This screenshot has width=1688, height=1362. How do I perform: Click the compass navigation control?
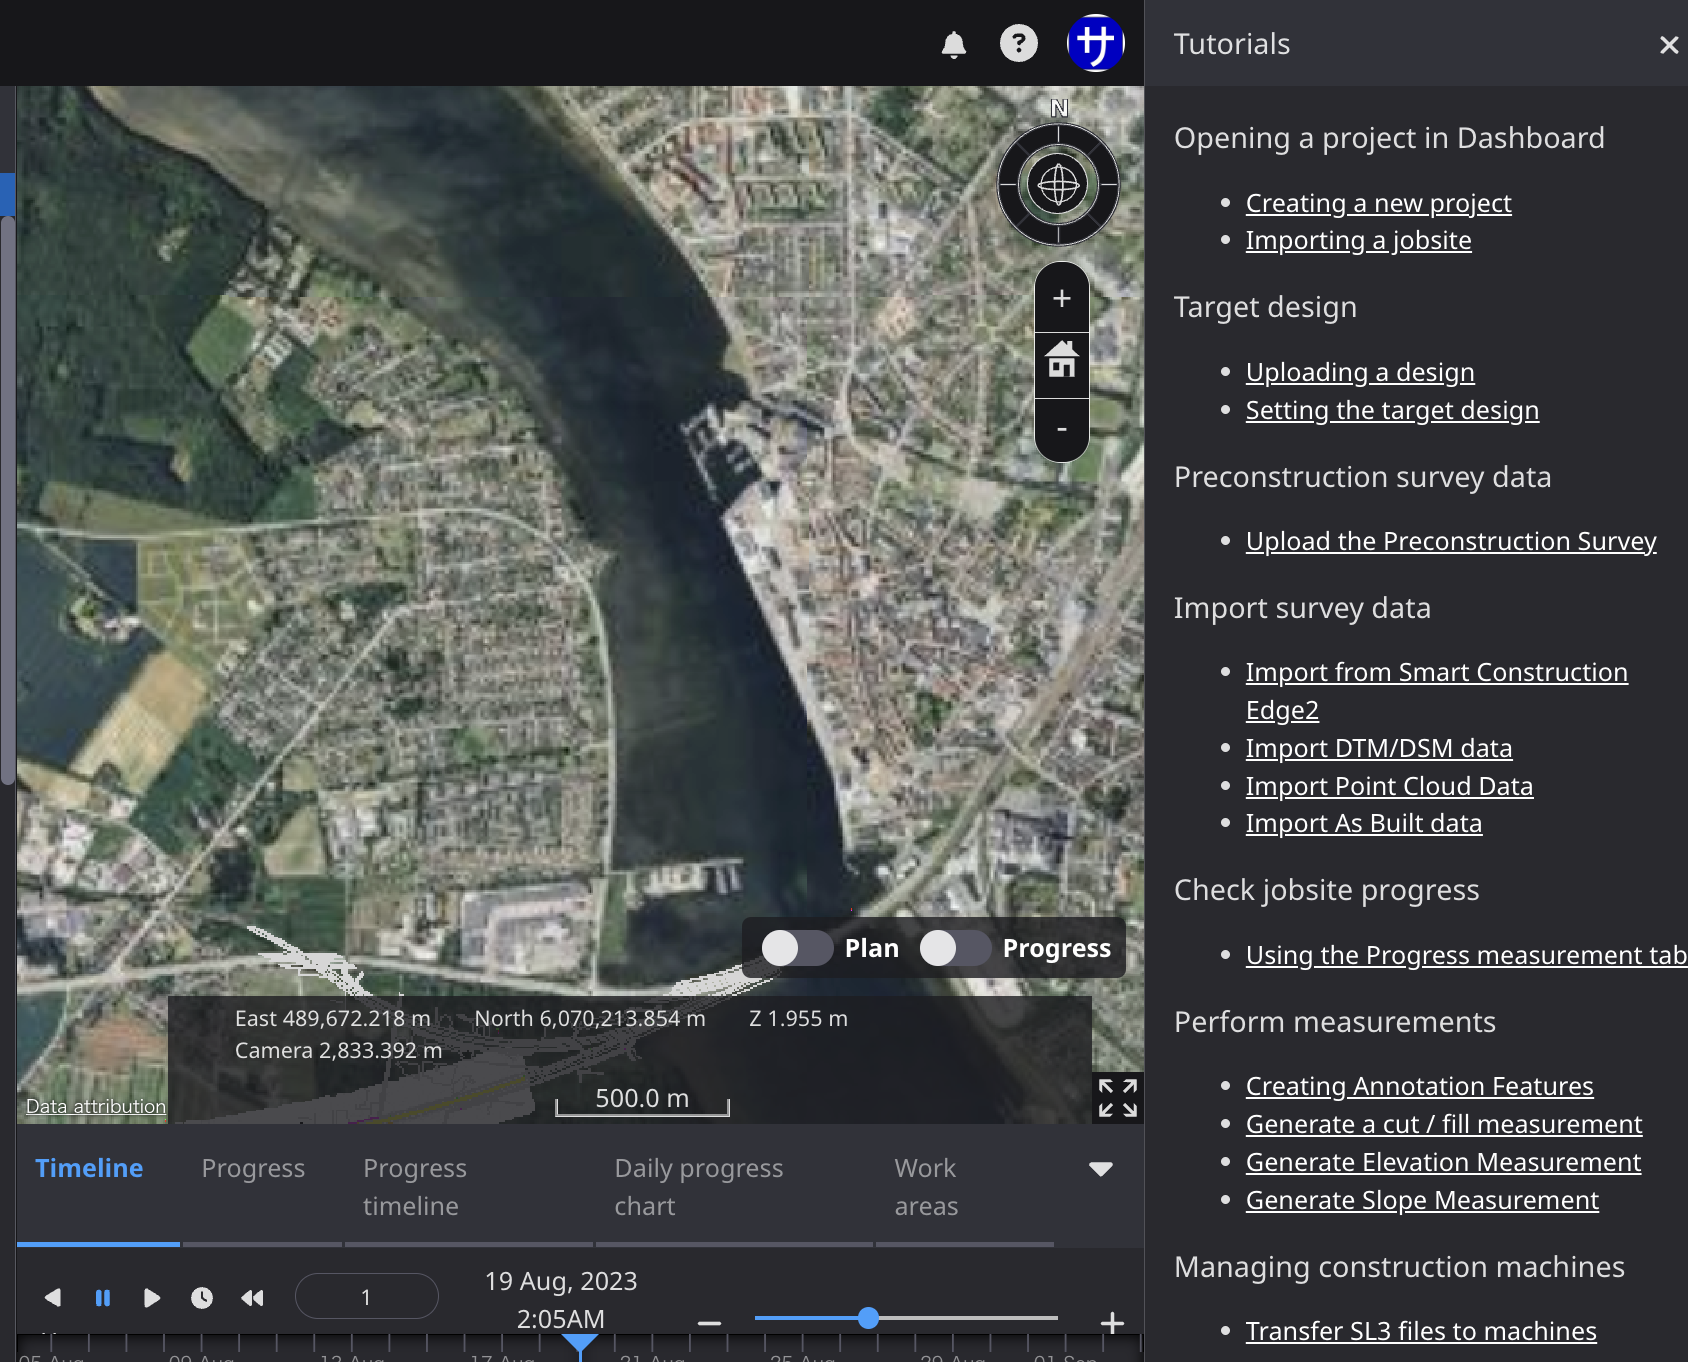(1058, 185)
